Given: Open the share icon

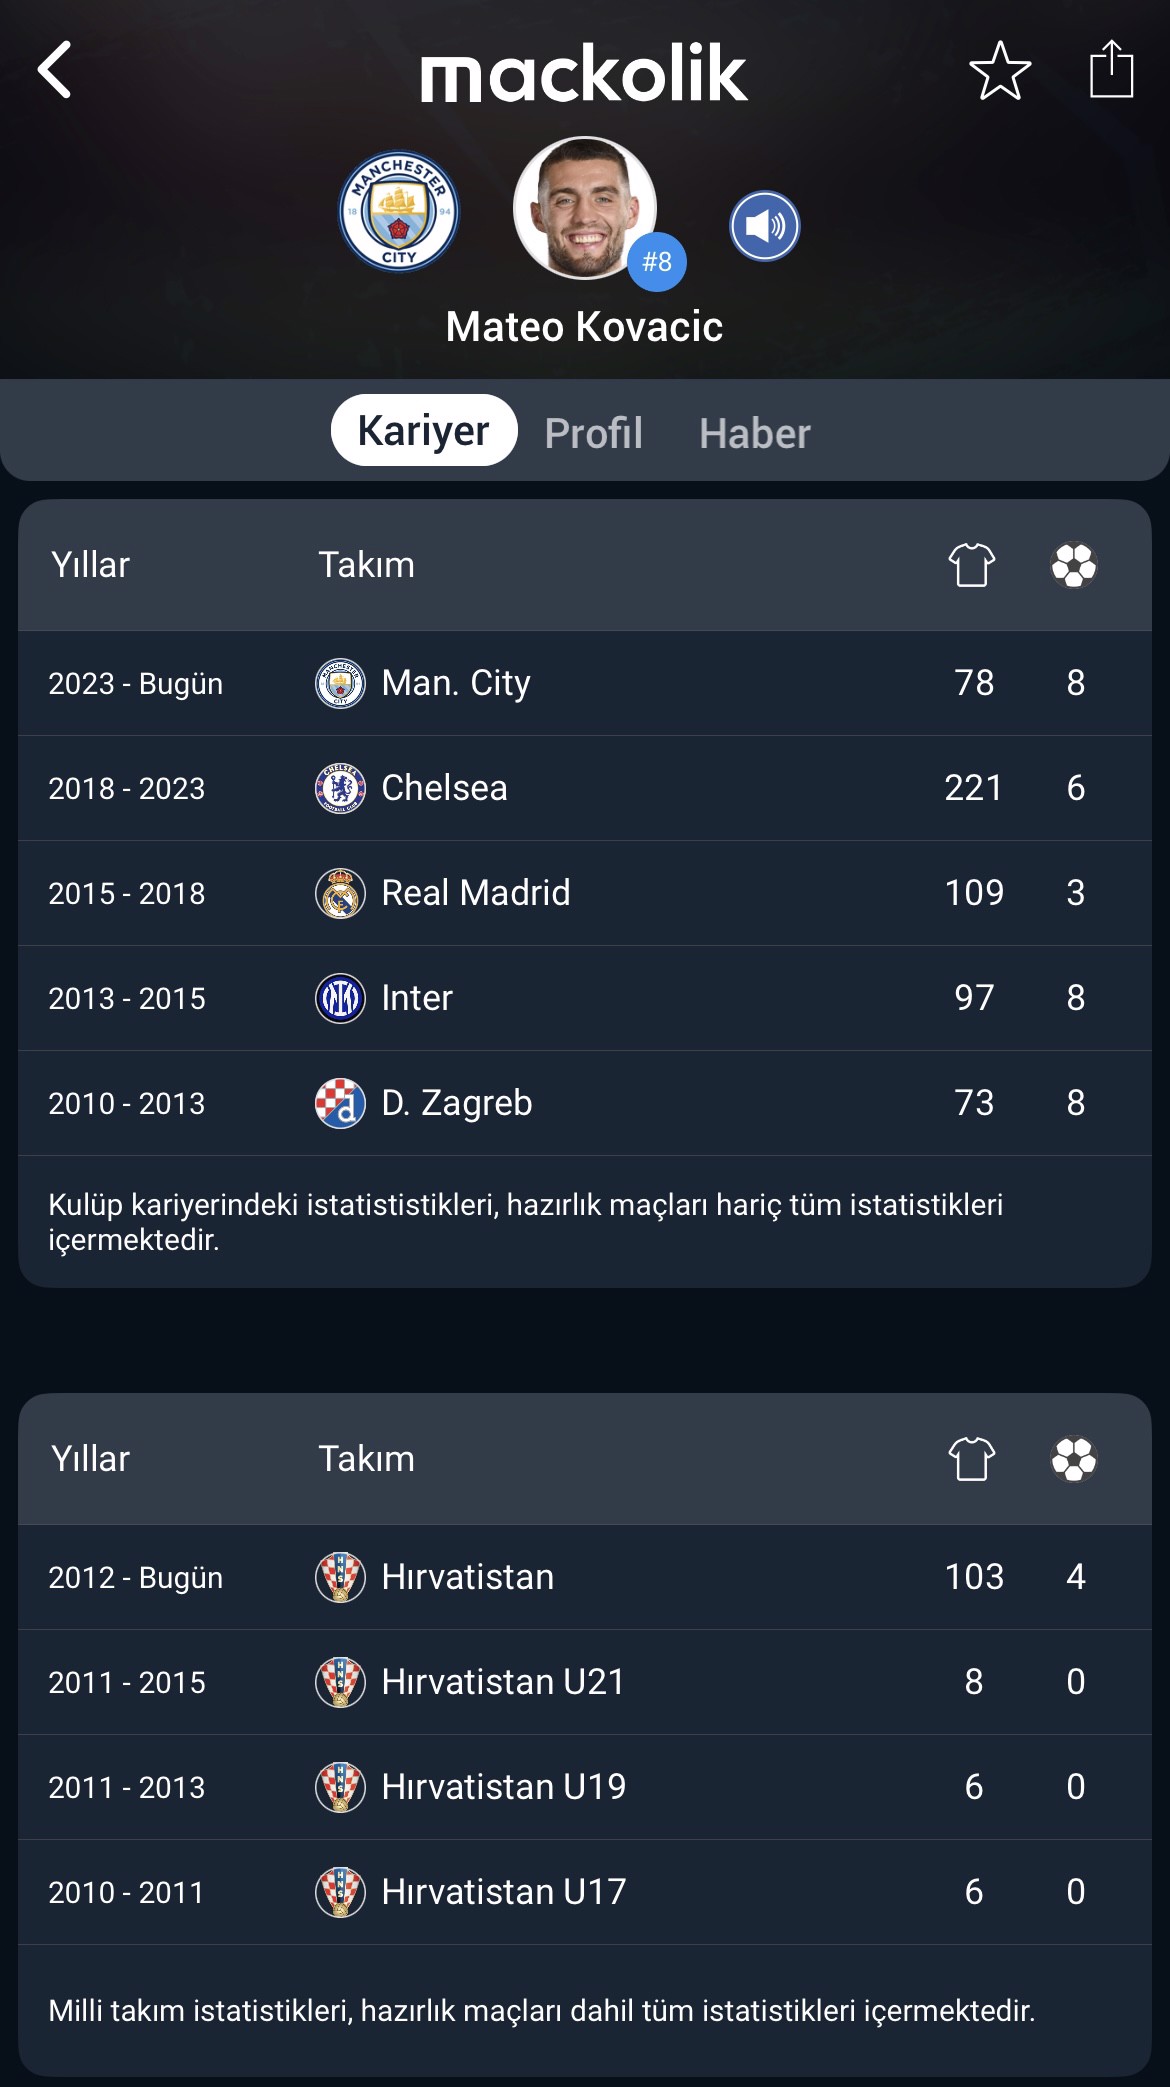Looking at the screenshot, I should 1111,68.
